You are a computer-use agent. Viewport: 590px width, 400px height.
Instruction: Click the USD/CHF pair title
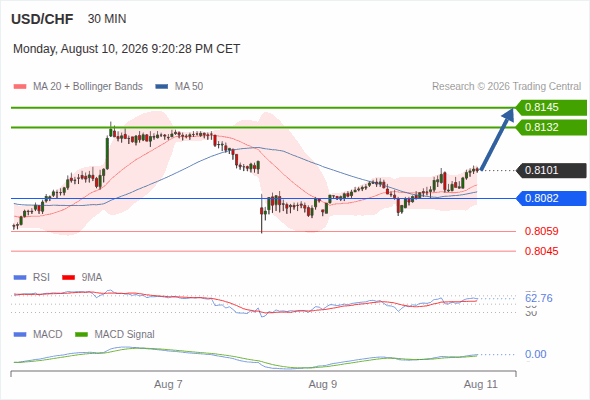tap(42, 19)
